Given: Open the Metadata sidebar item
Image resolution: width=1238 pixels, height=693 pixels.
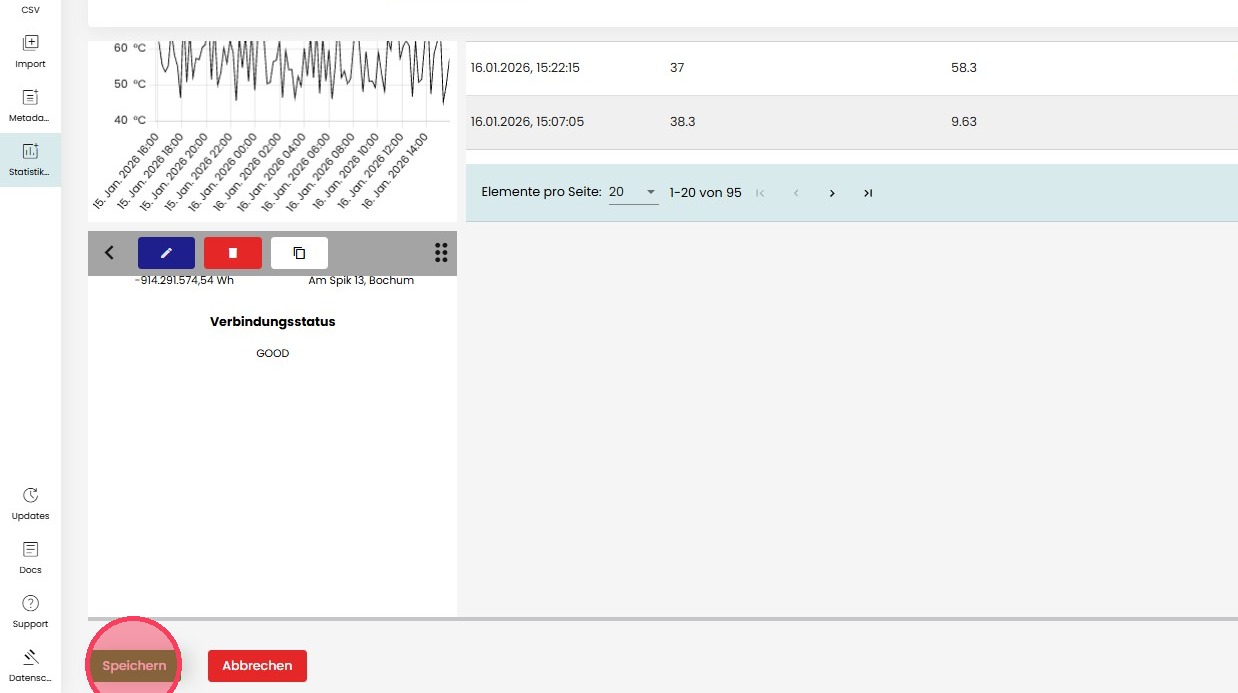Looking at the screenshot, I should point(30,105).
